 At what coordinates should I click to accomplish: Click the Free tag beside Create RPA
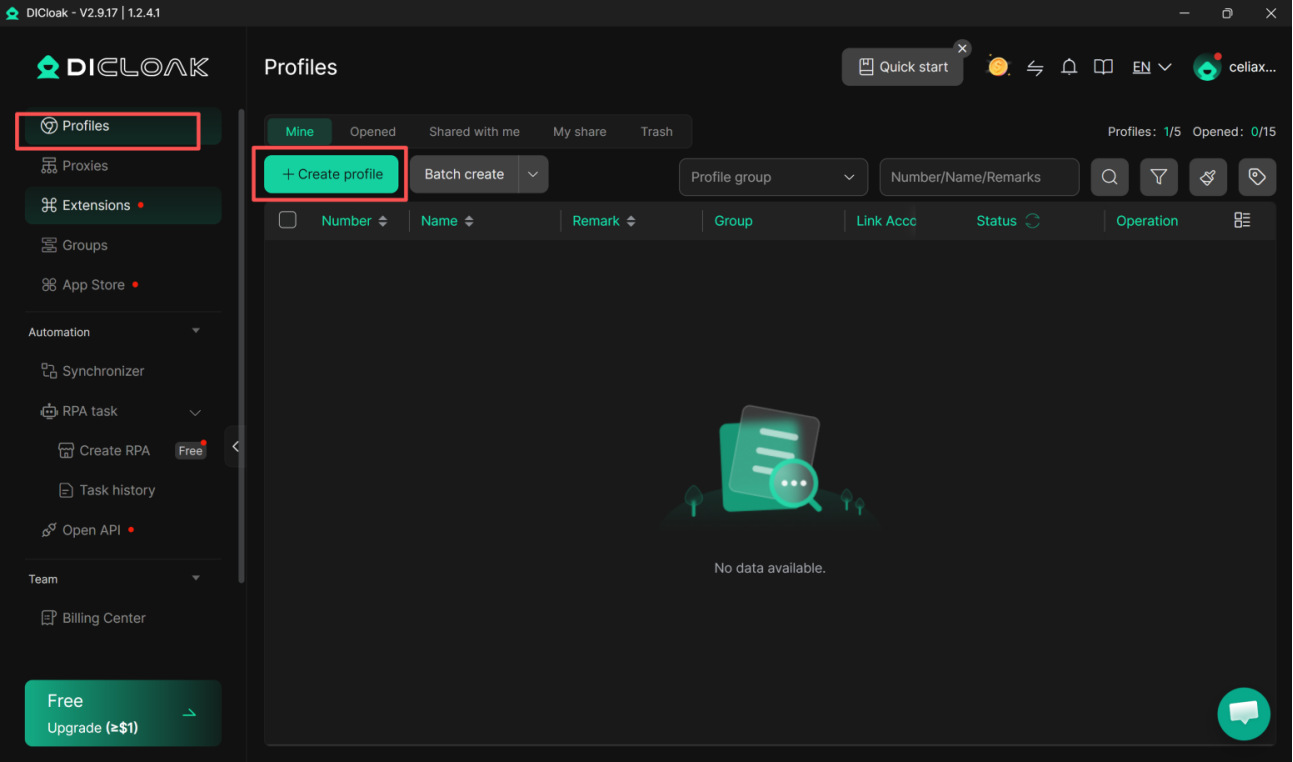pyautogui.click(x=190, y=451)
